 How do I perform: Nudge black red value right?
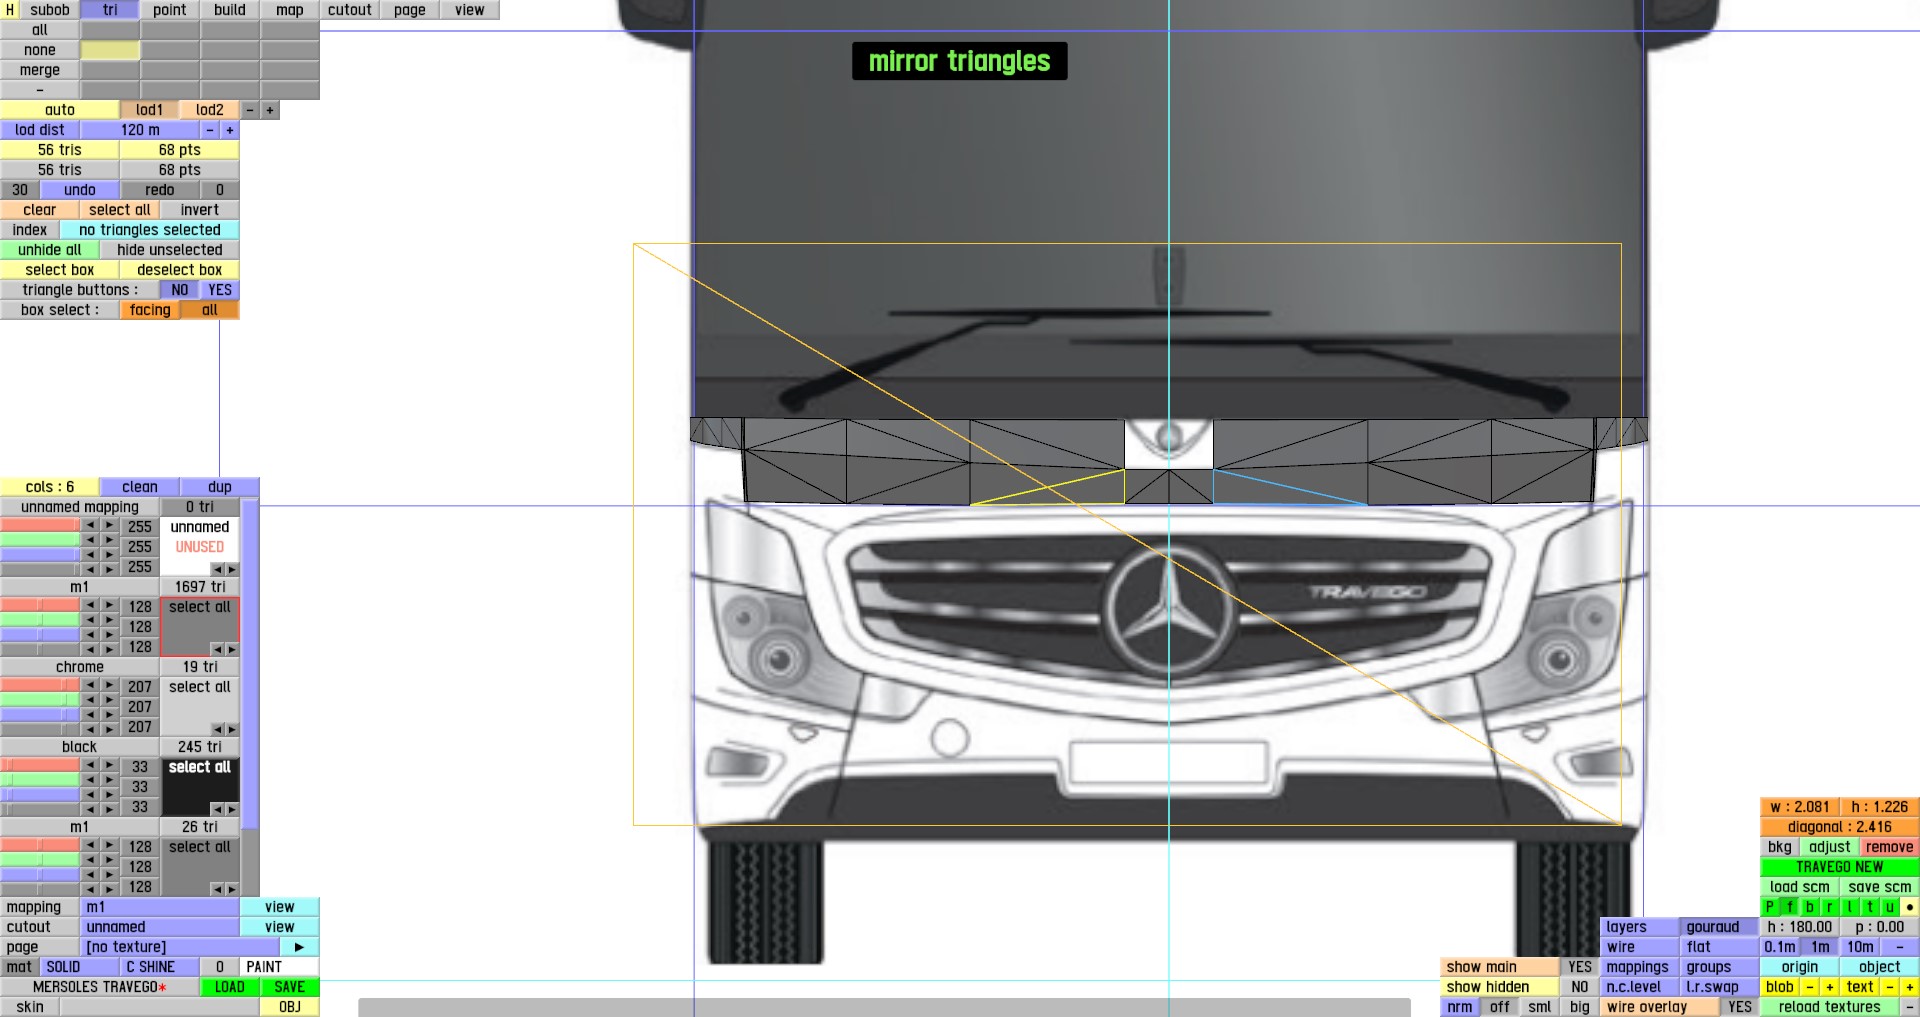pos(109,765)
